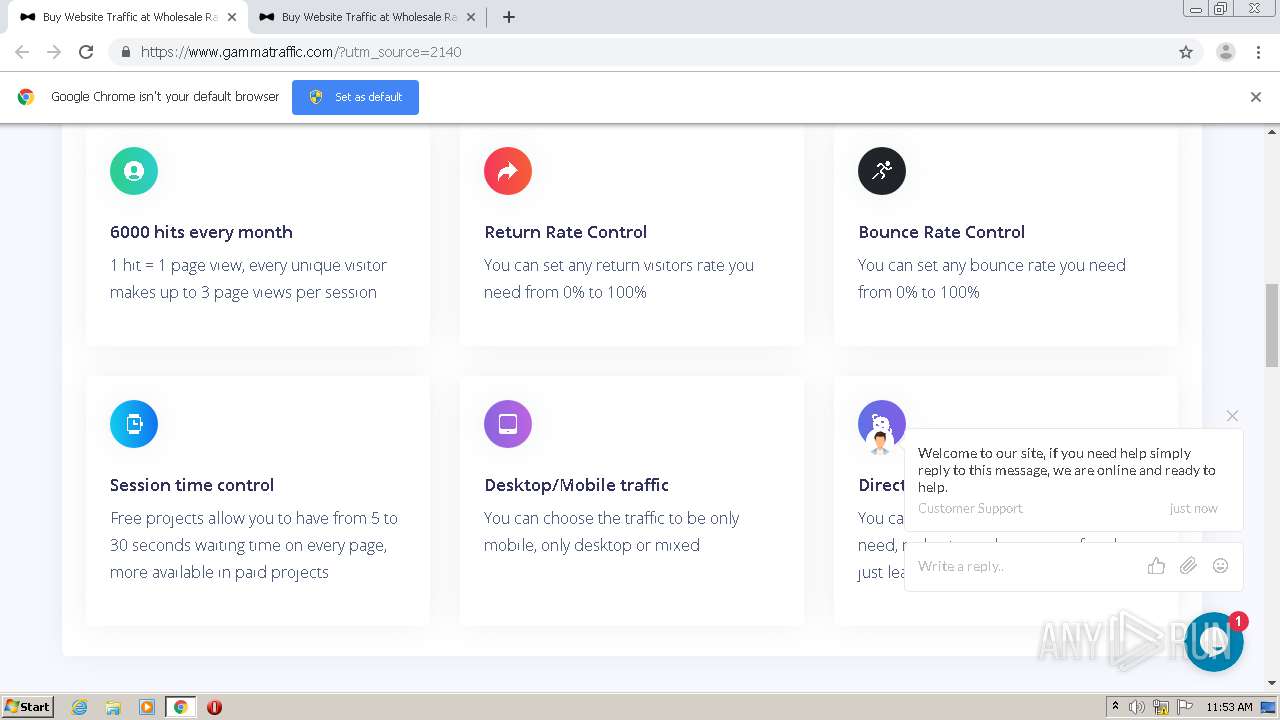Go forward in browser history
The image size is (1280, 720).
[x=54, y=52]
